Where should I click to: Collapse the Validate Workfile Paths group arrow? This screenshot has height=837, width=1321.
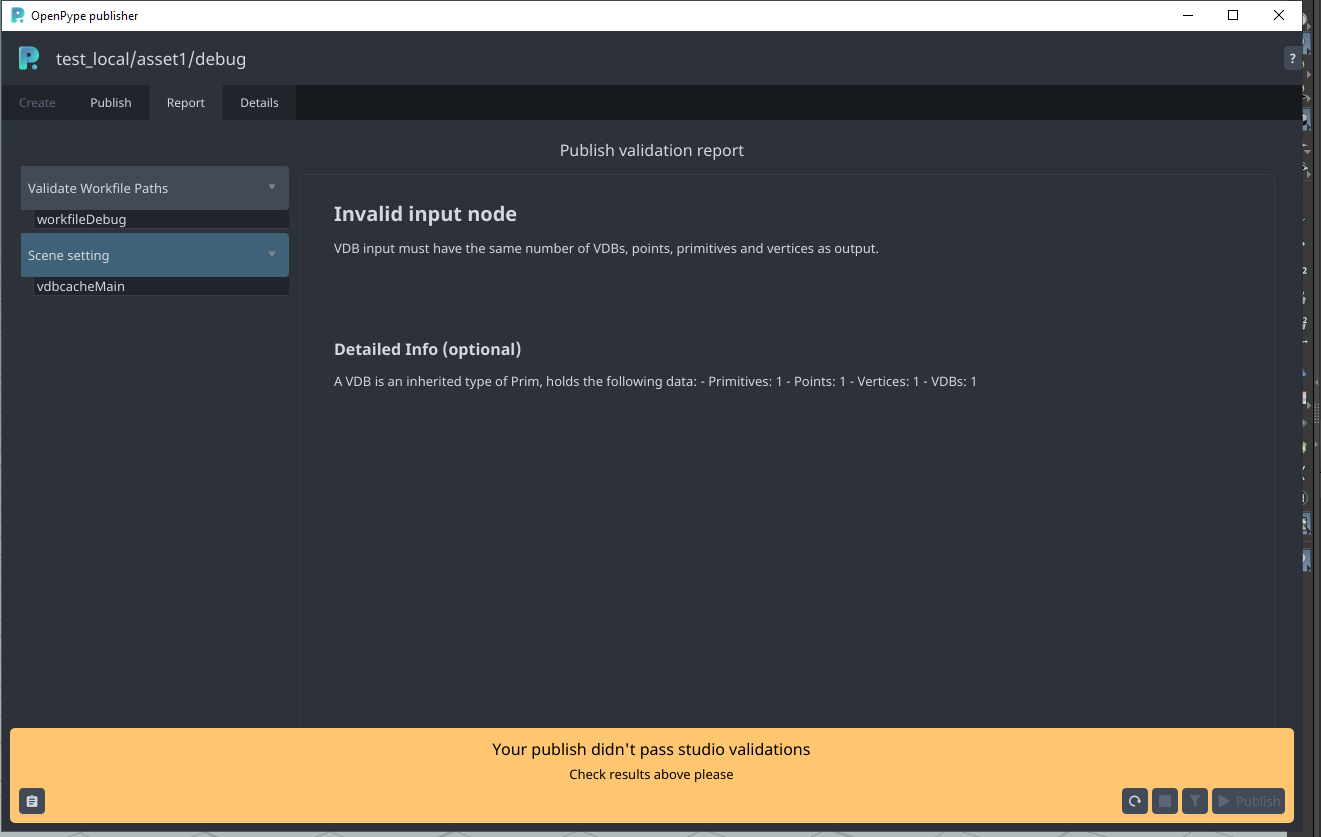(271, 187)
